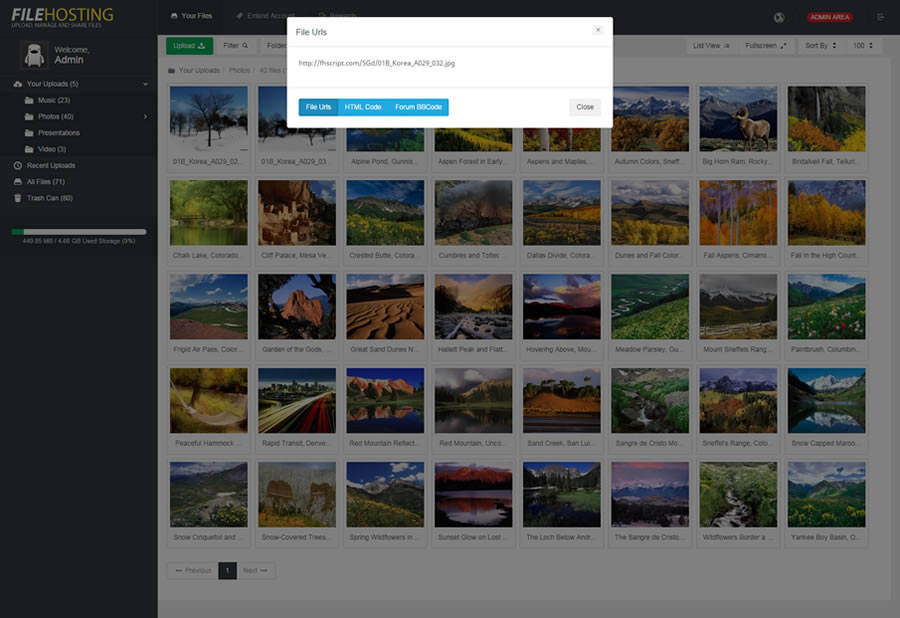Go to the Next page
The height and width of the screenshot is (618, 900).
pyautogui.click(x=255, y=570)
